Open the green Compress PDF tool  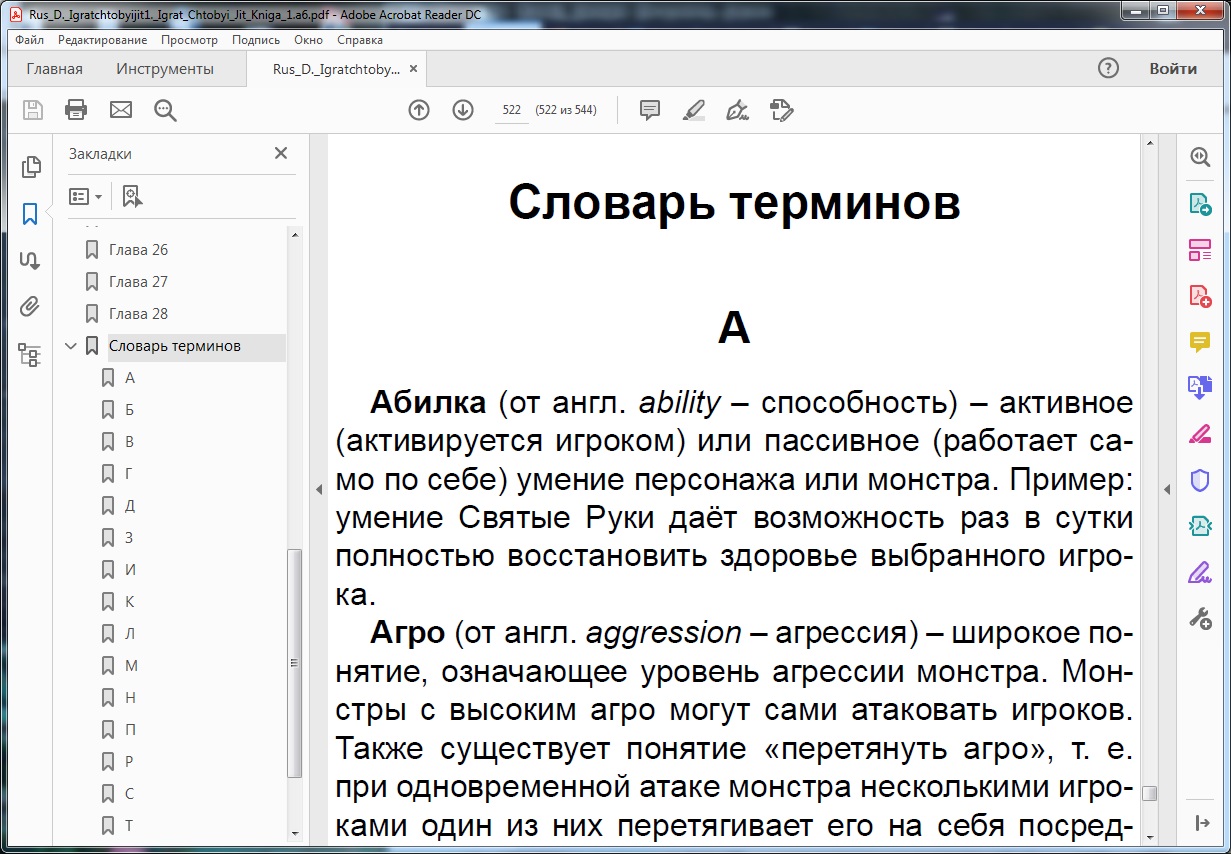pyautogui.click(x=1200, y=526)
